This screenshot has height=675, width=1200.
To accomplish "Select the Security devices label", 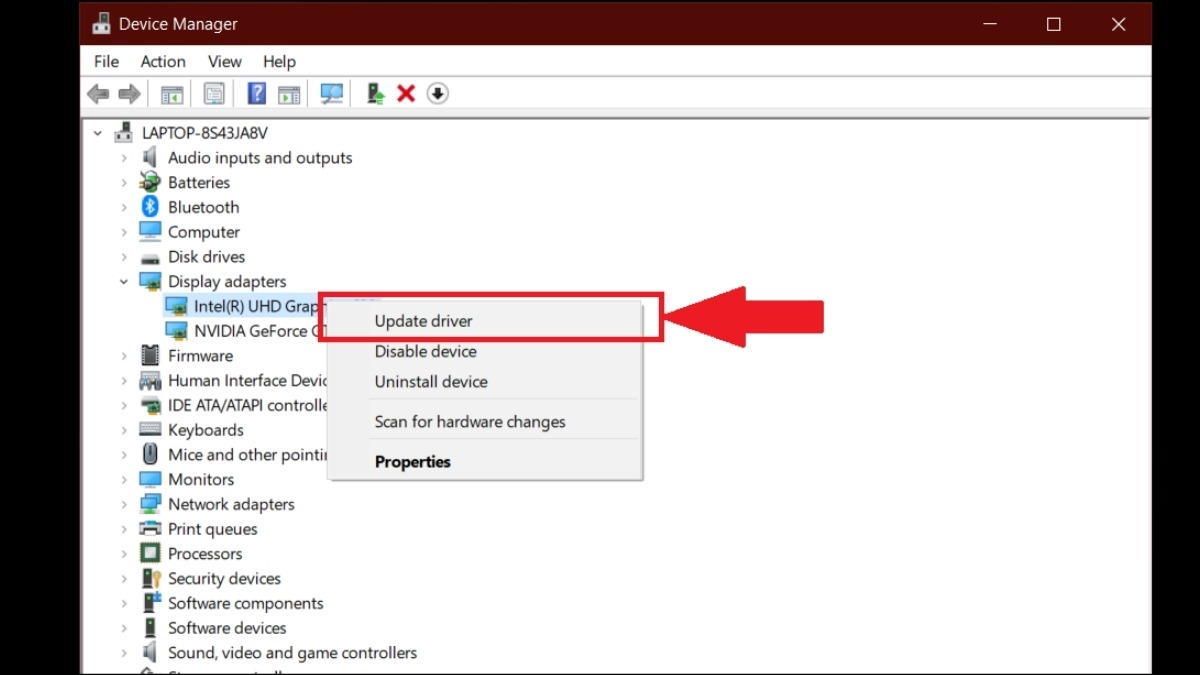I will tap(224, 578).
